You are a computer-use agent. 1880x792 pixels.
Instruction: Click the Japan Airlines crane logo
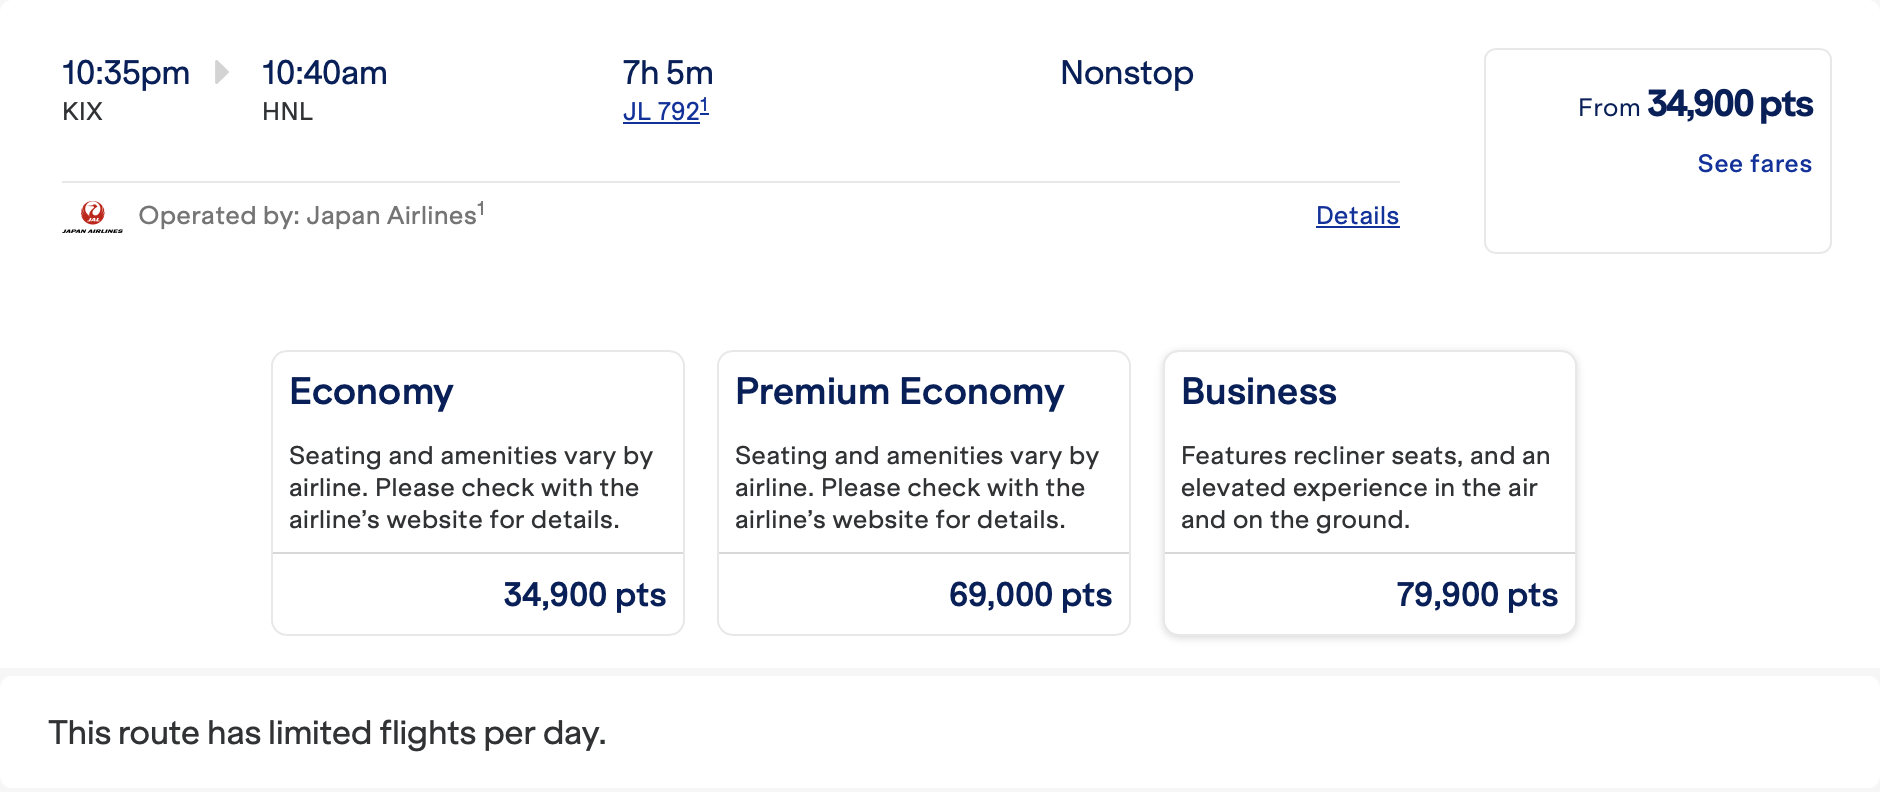click(92, 217)
